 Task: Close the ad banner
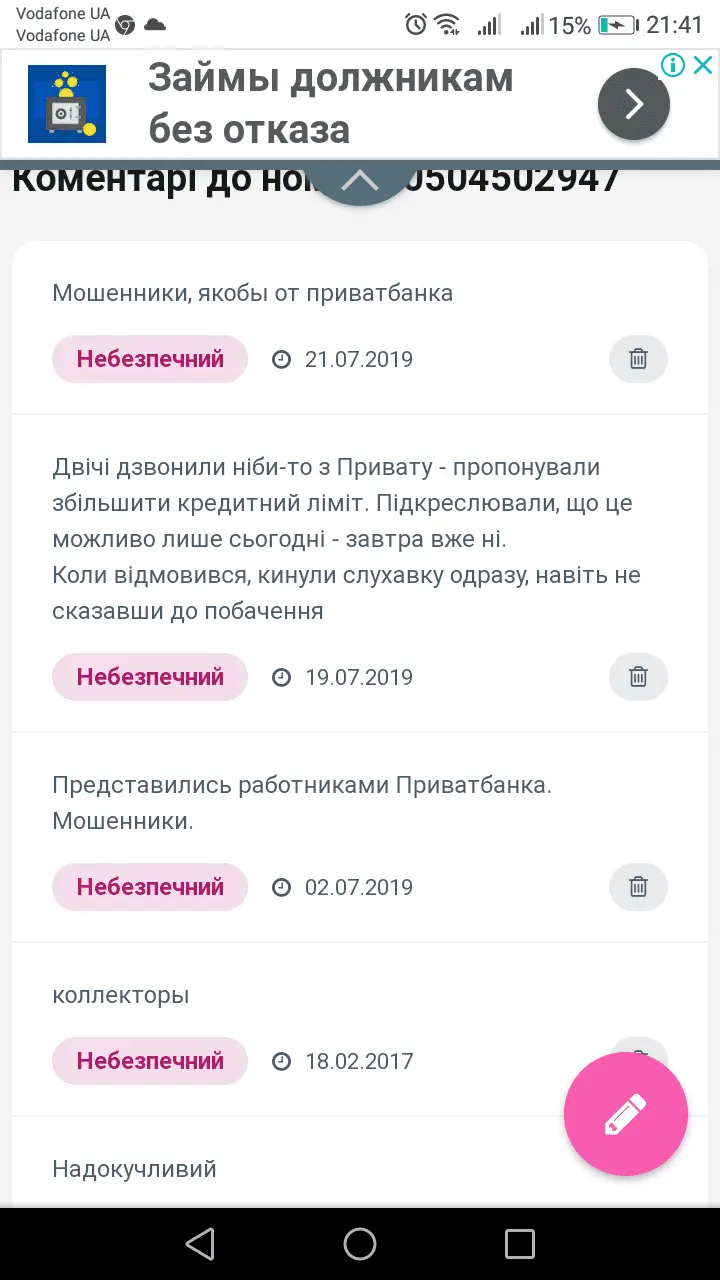pyautogui.click(x=703, y=66)
